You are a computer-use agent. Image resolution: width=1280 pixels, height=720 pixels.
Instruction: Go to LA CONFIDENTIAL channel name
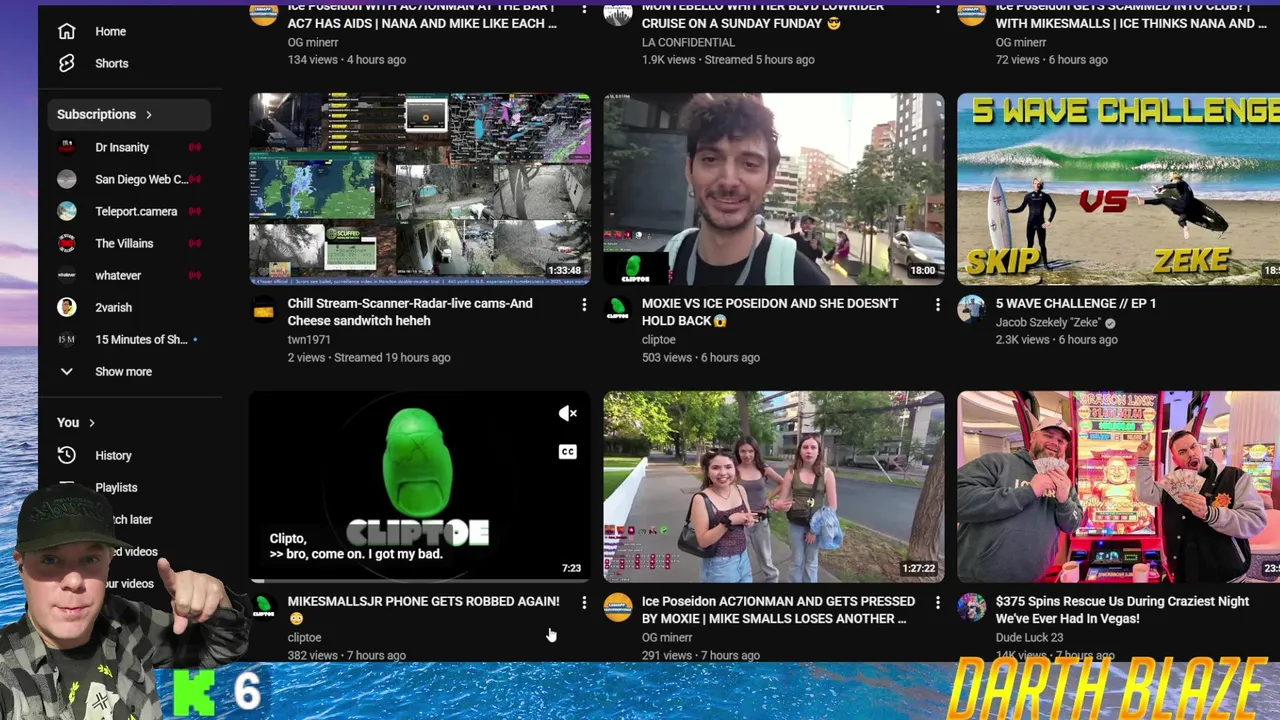(688, 42)
